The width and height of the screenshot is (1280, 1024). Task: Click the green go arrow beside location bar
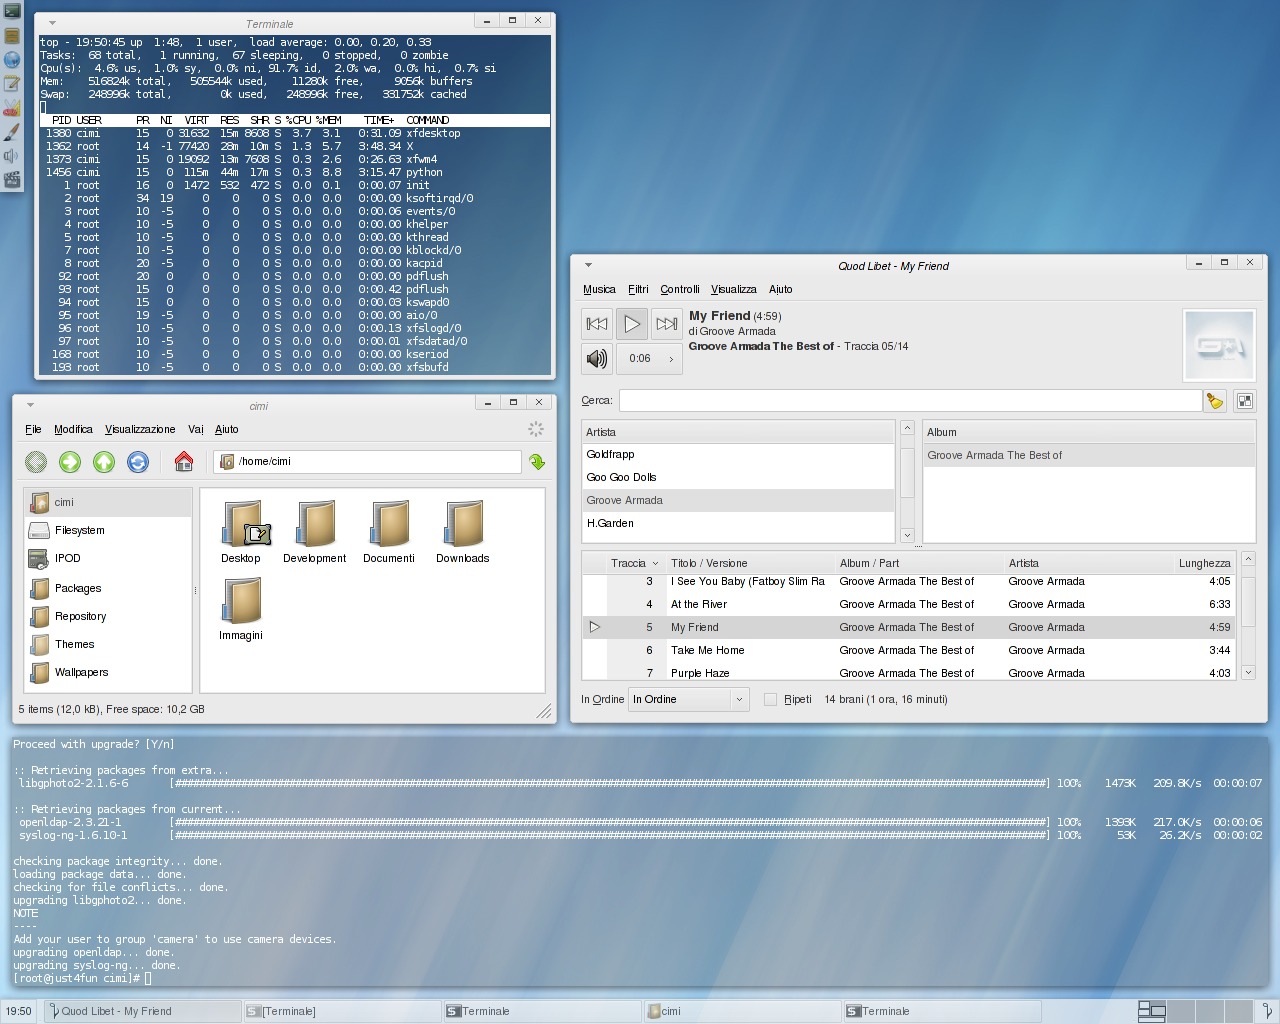537,461
